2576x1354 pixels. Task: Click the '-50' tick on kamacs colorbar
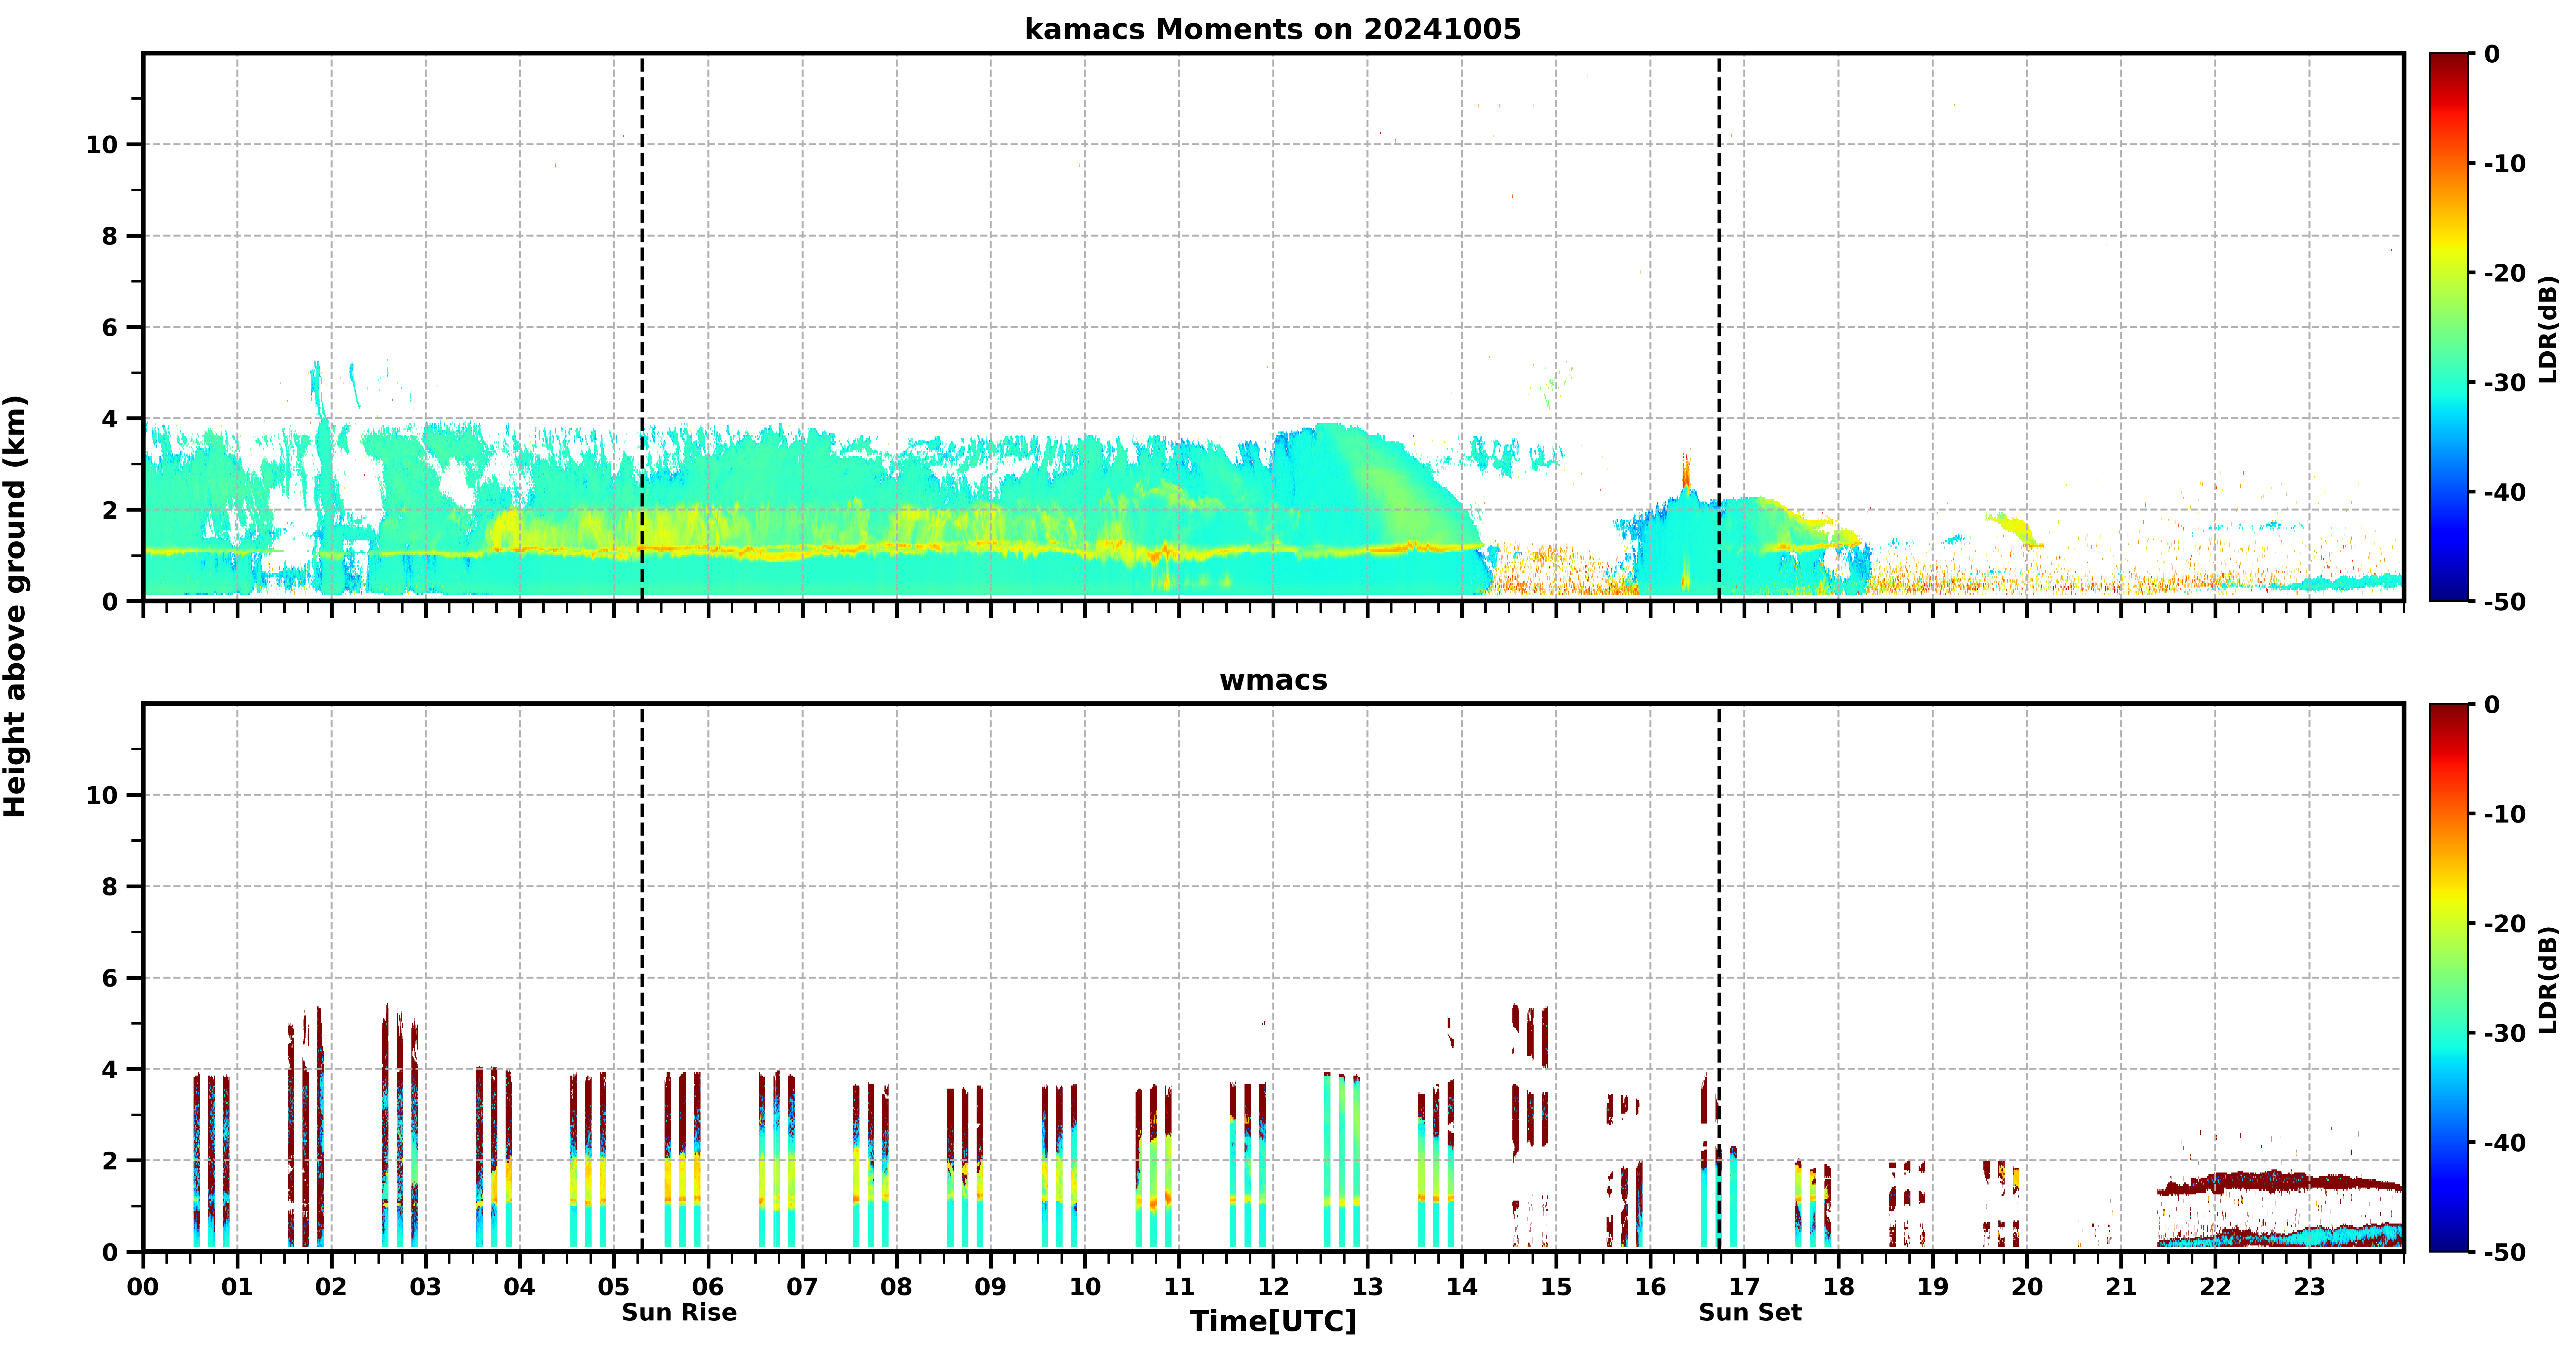(2505, 602)
